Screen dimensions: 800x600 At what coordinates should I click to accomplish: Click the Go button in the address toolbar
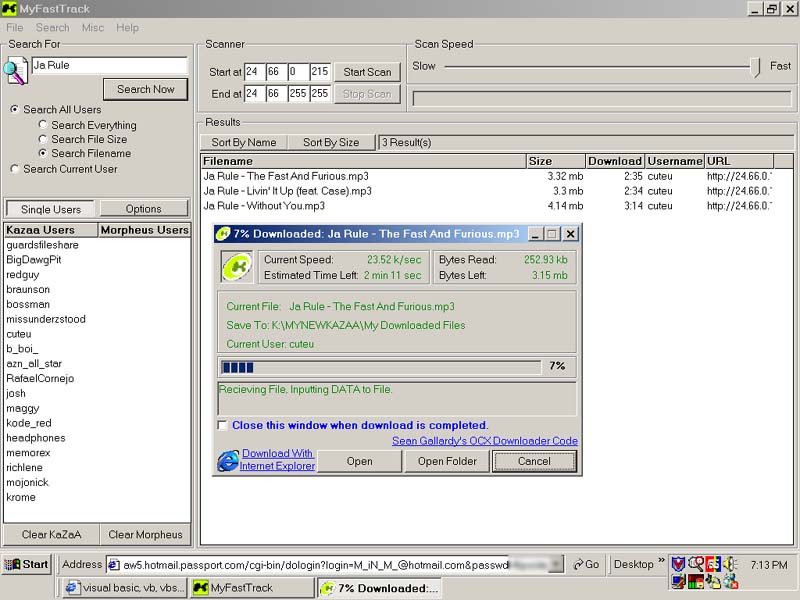pos(586,564)
